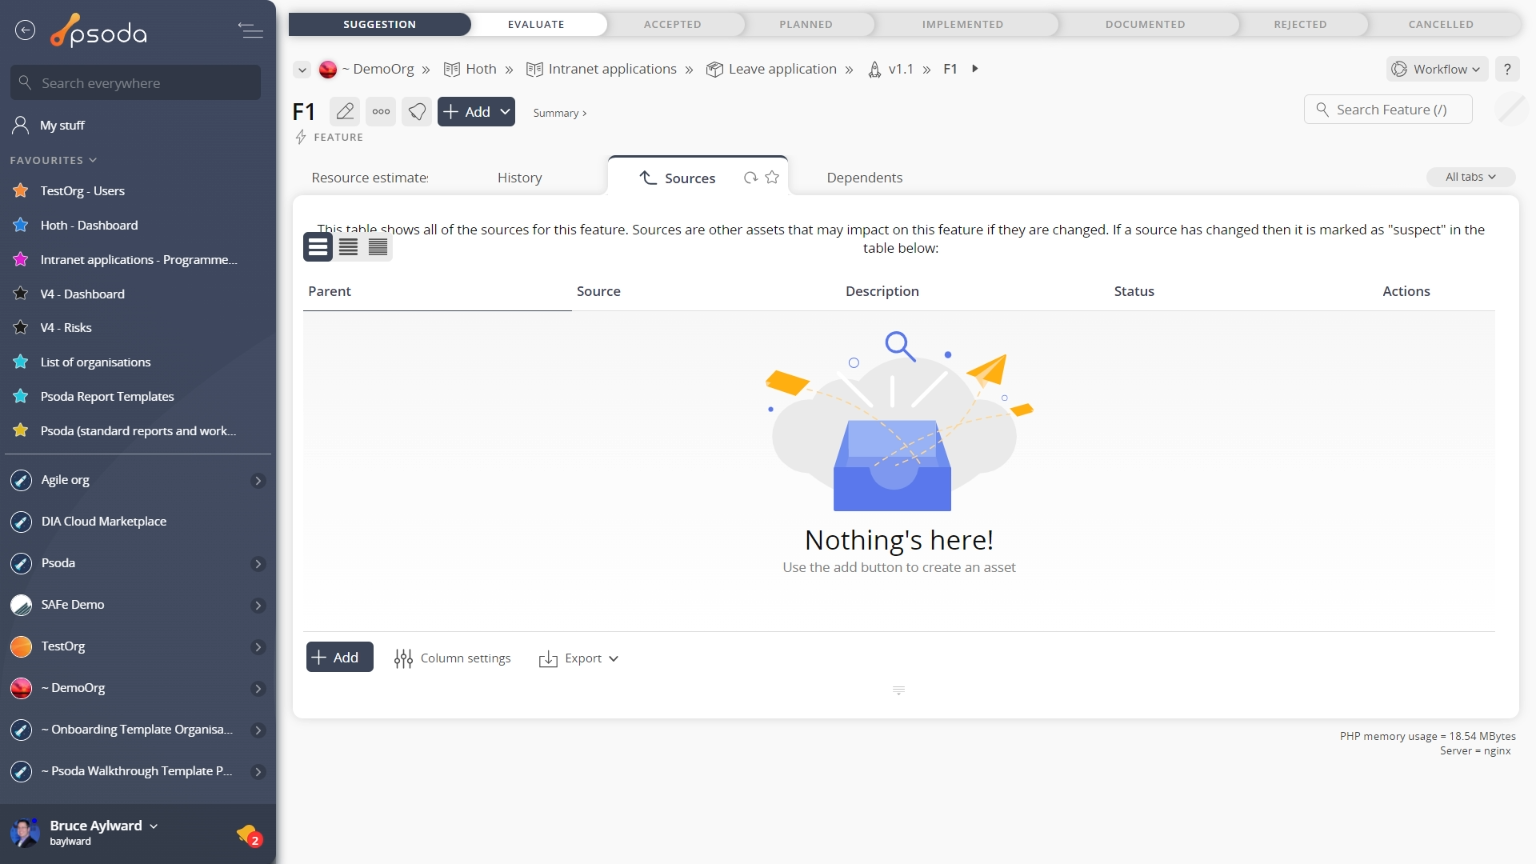Screen dimensions: 1536x864
Task: Open the Export dropdown
Action: [579, 658]
